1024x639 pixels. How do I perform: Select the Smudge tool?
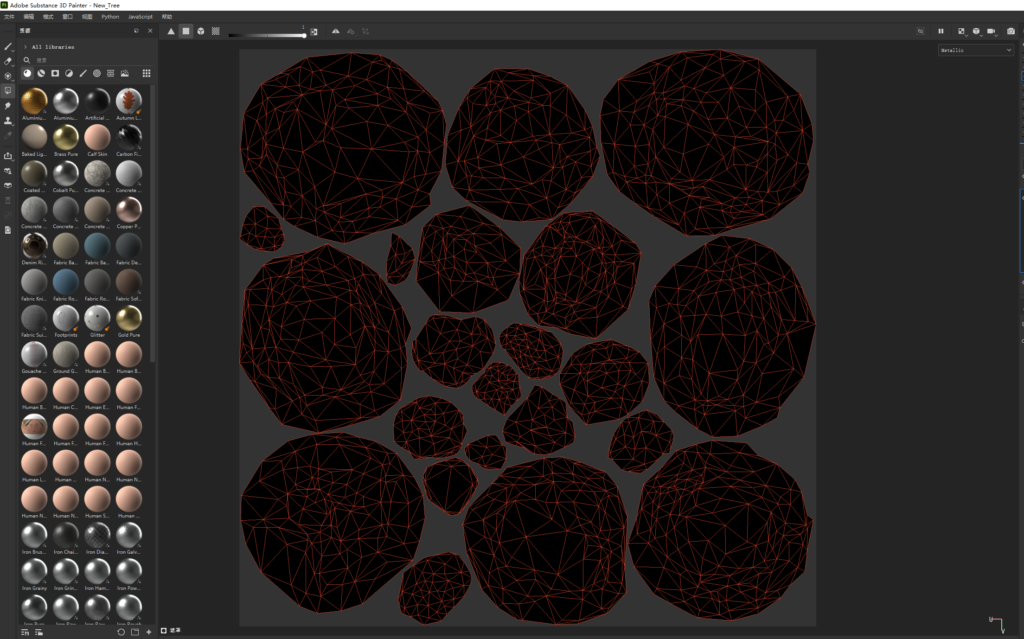point(8,105)
